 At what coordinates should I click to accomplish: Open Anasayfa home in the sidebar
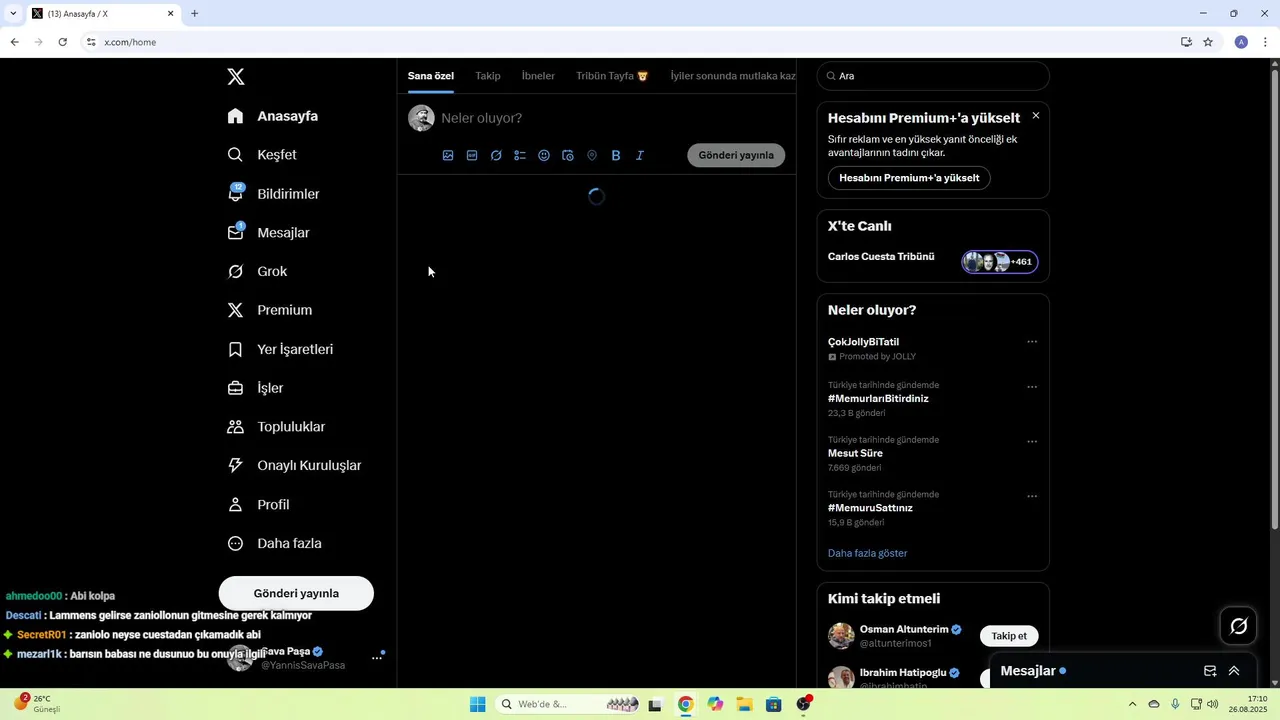(273, 116)
